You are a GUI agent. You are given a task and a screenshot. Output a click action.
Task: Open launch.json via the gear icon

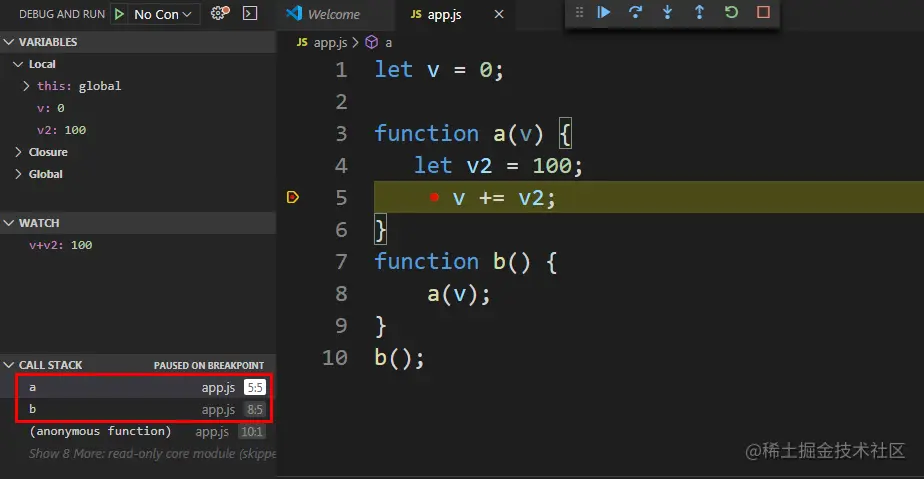[x=220, y=13]
